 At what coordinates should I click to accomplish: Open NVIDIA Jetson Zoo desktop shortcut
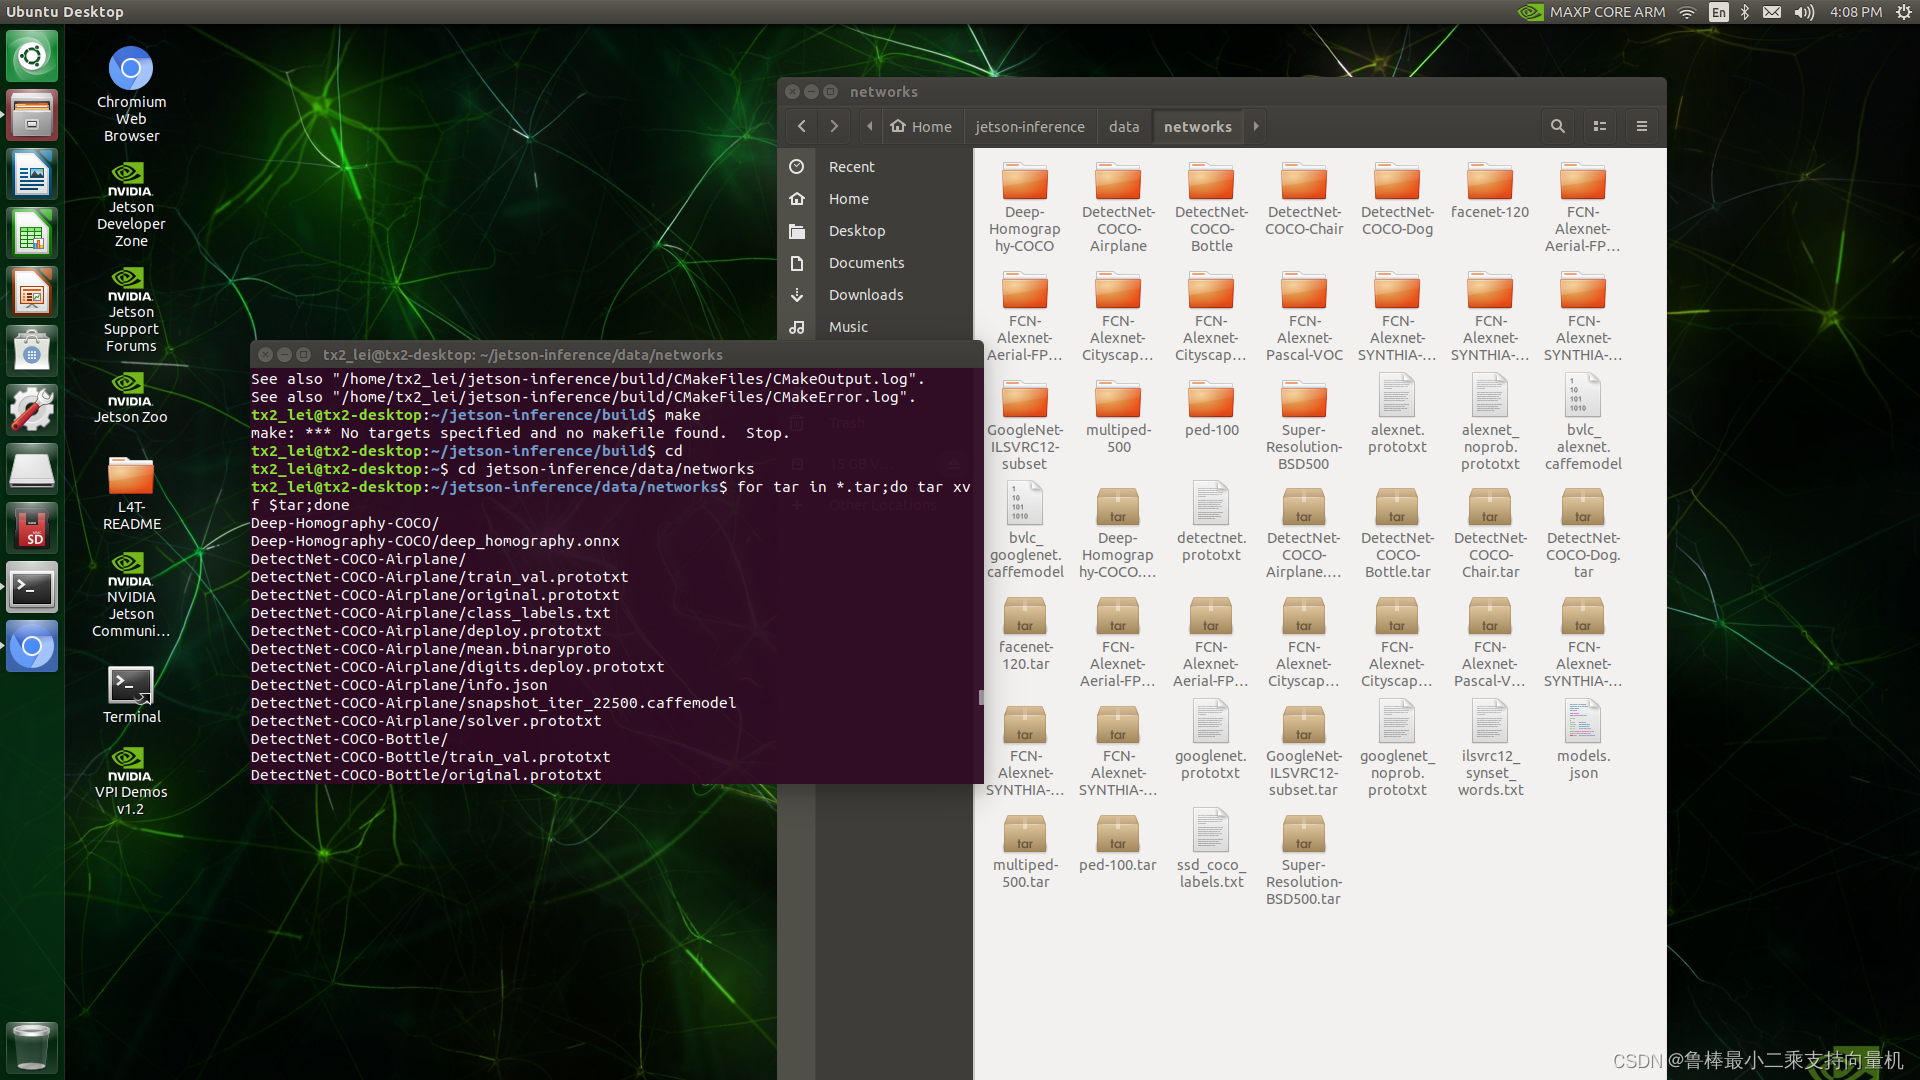(x=131, y=397)
